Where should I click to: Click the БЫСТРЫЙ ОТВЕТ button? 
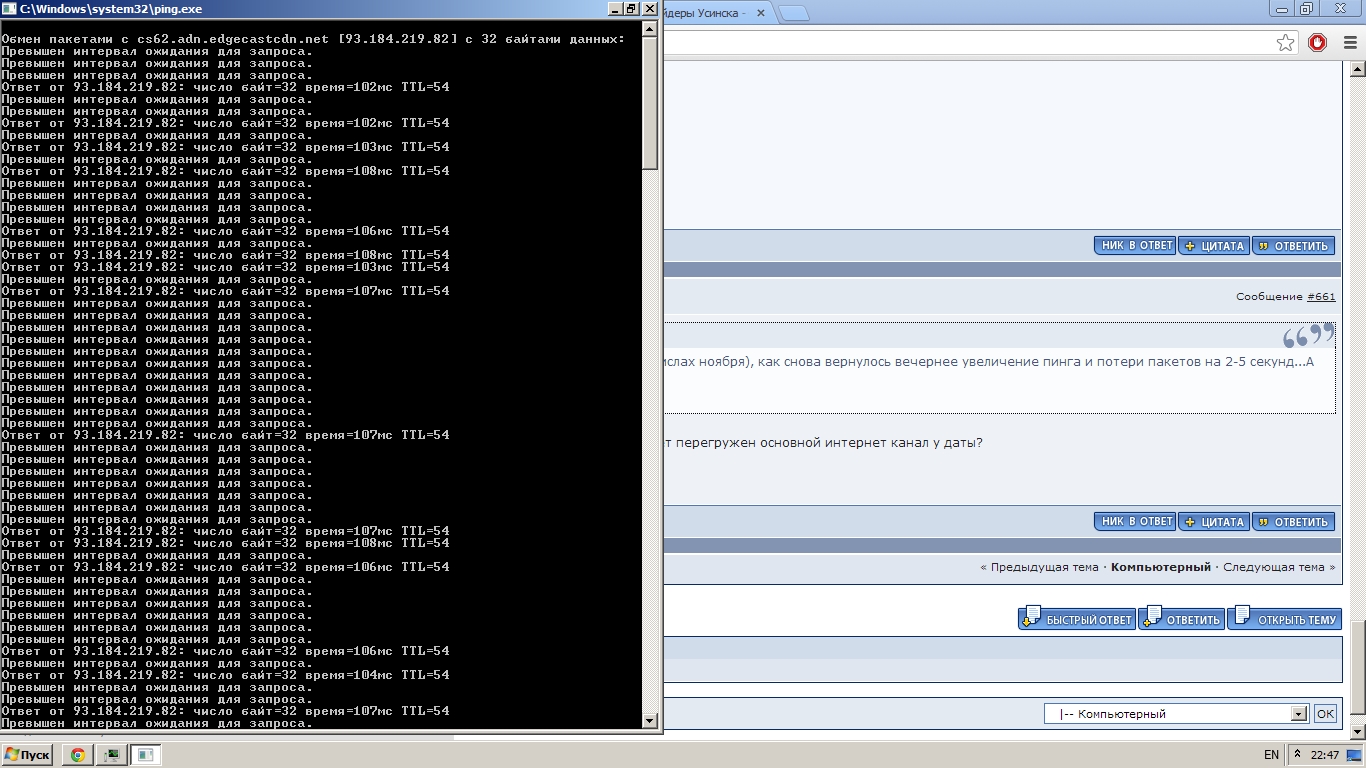[1077, 619]
